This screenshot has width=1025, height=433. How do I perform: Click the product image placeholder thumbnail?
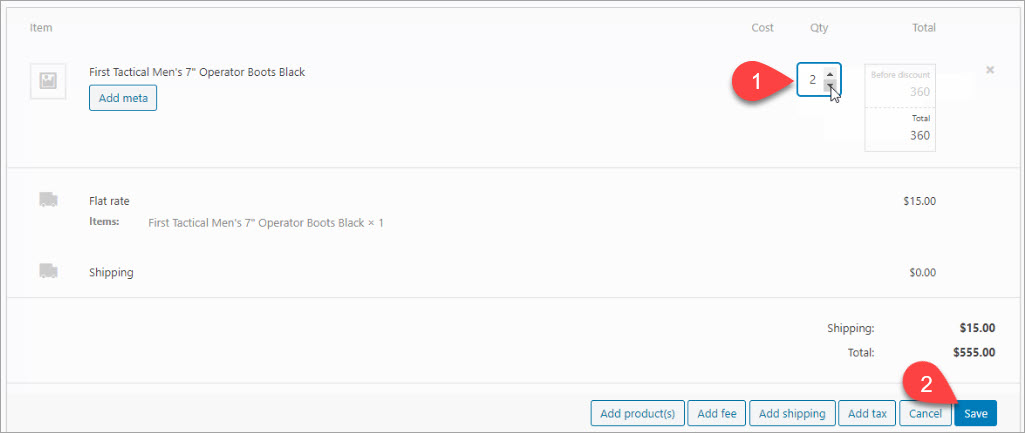(48, 81)
